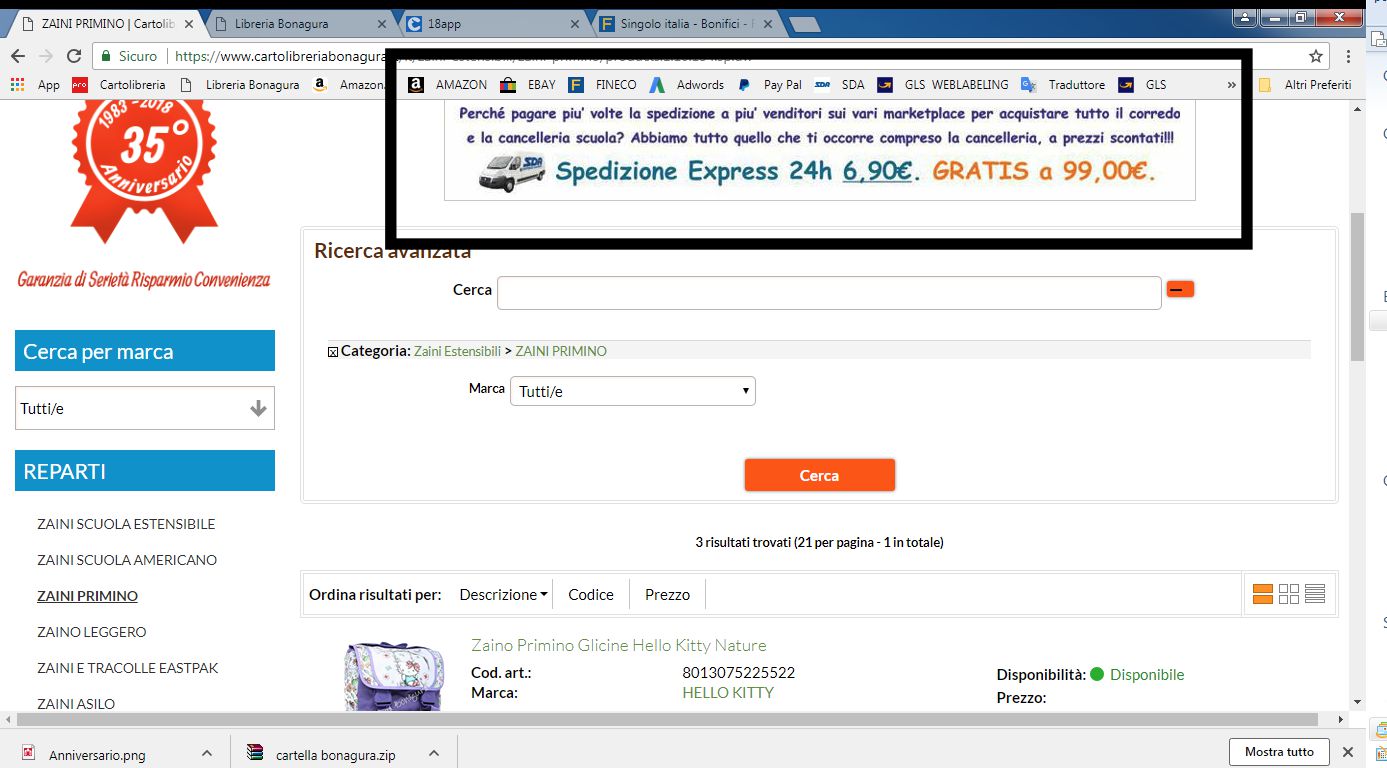Open Zaino Primino Glicine Hello Kitty Nature product
Image resolution: width=1387 pixels, height=768 pixels.
tap(619, 645)
